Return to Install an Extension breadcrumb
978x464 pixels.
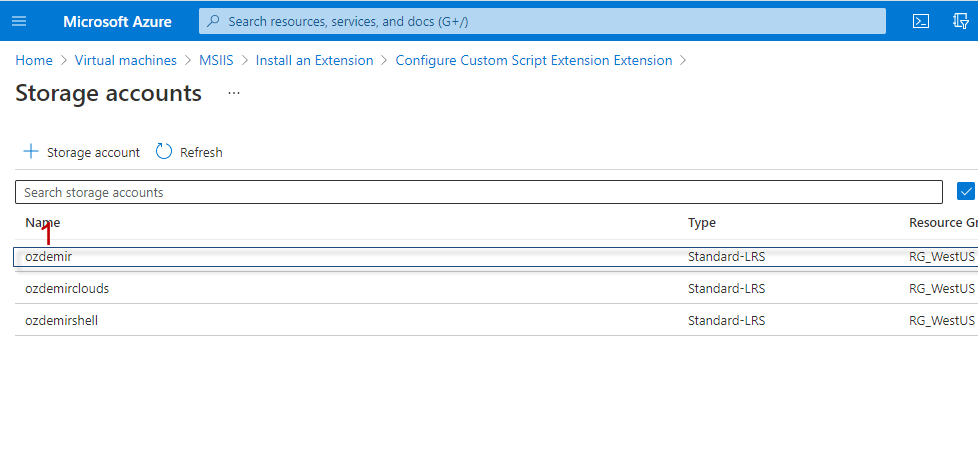tap(314, 60)
